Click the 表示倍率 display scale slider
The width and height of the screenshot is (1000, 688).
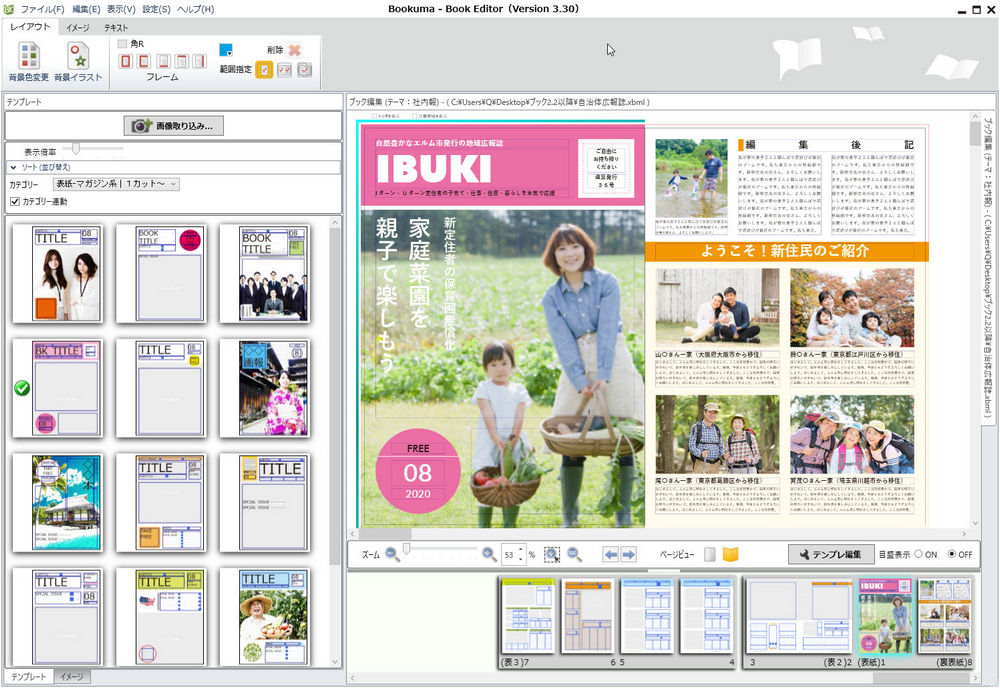click(x=76, y=150)
